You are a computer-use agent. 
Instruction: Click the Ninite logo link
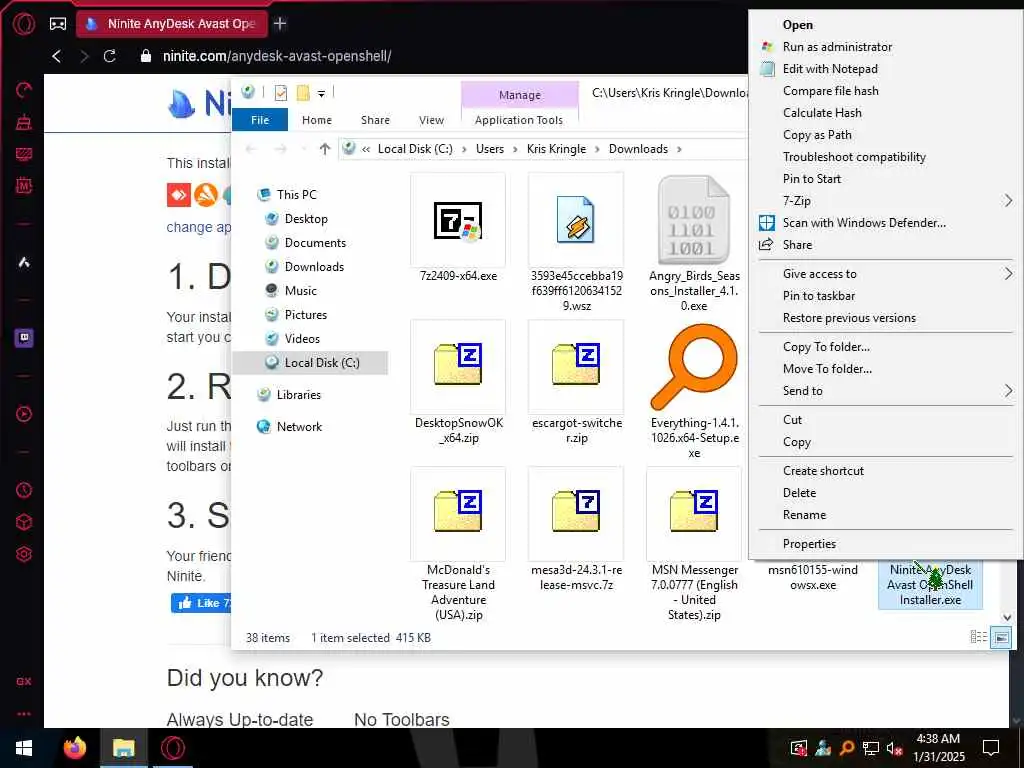[199, 103]
